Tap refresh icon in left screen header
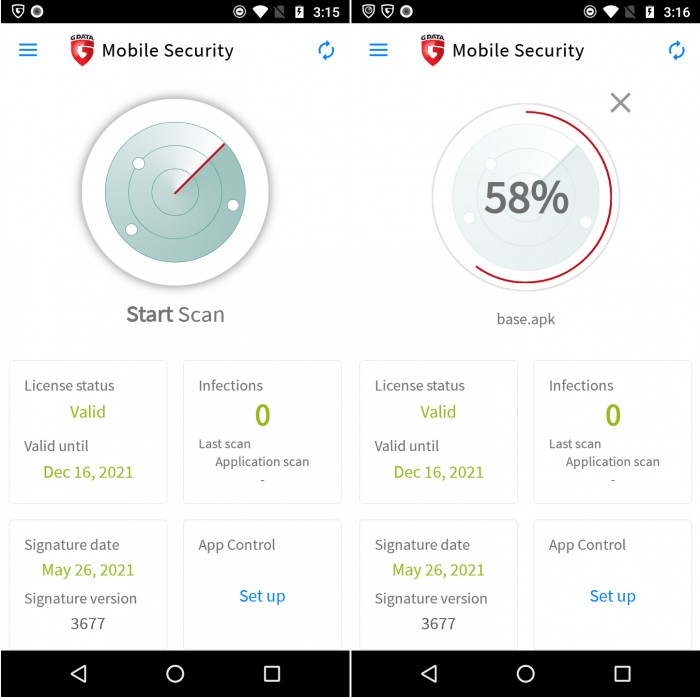Image resolution: width=700 pixels, height=697 pixels. point(326,50)
